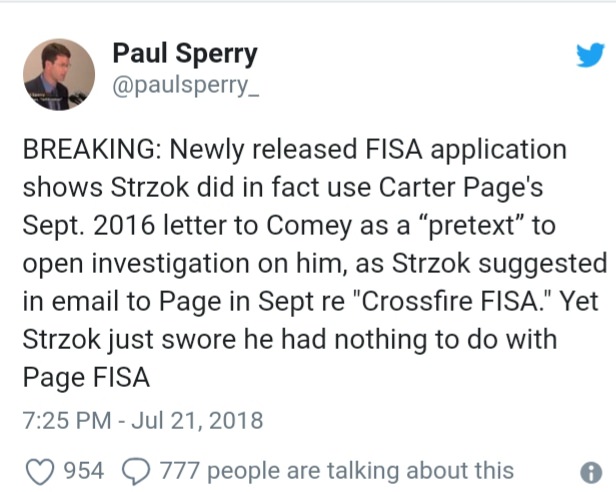
Task: Click the info circle icon
Action: click(591, 472)
